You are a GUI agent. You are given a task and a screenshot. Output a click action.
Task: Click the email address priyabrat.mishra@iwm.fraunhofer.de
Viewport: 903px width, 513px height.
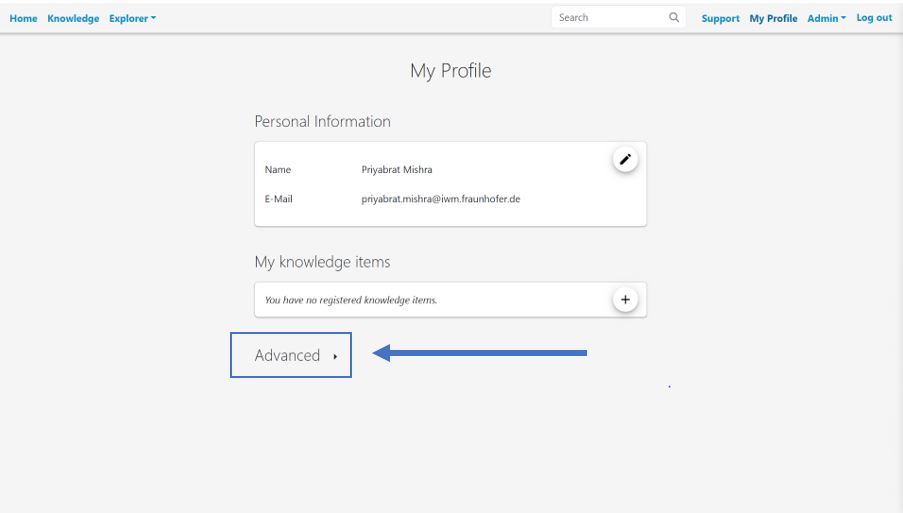pyautogui.click(x=441, y=199)
